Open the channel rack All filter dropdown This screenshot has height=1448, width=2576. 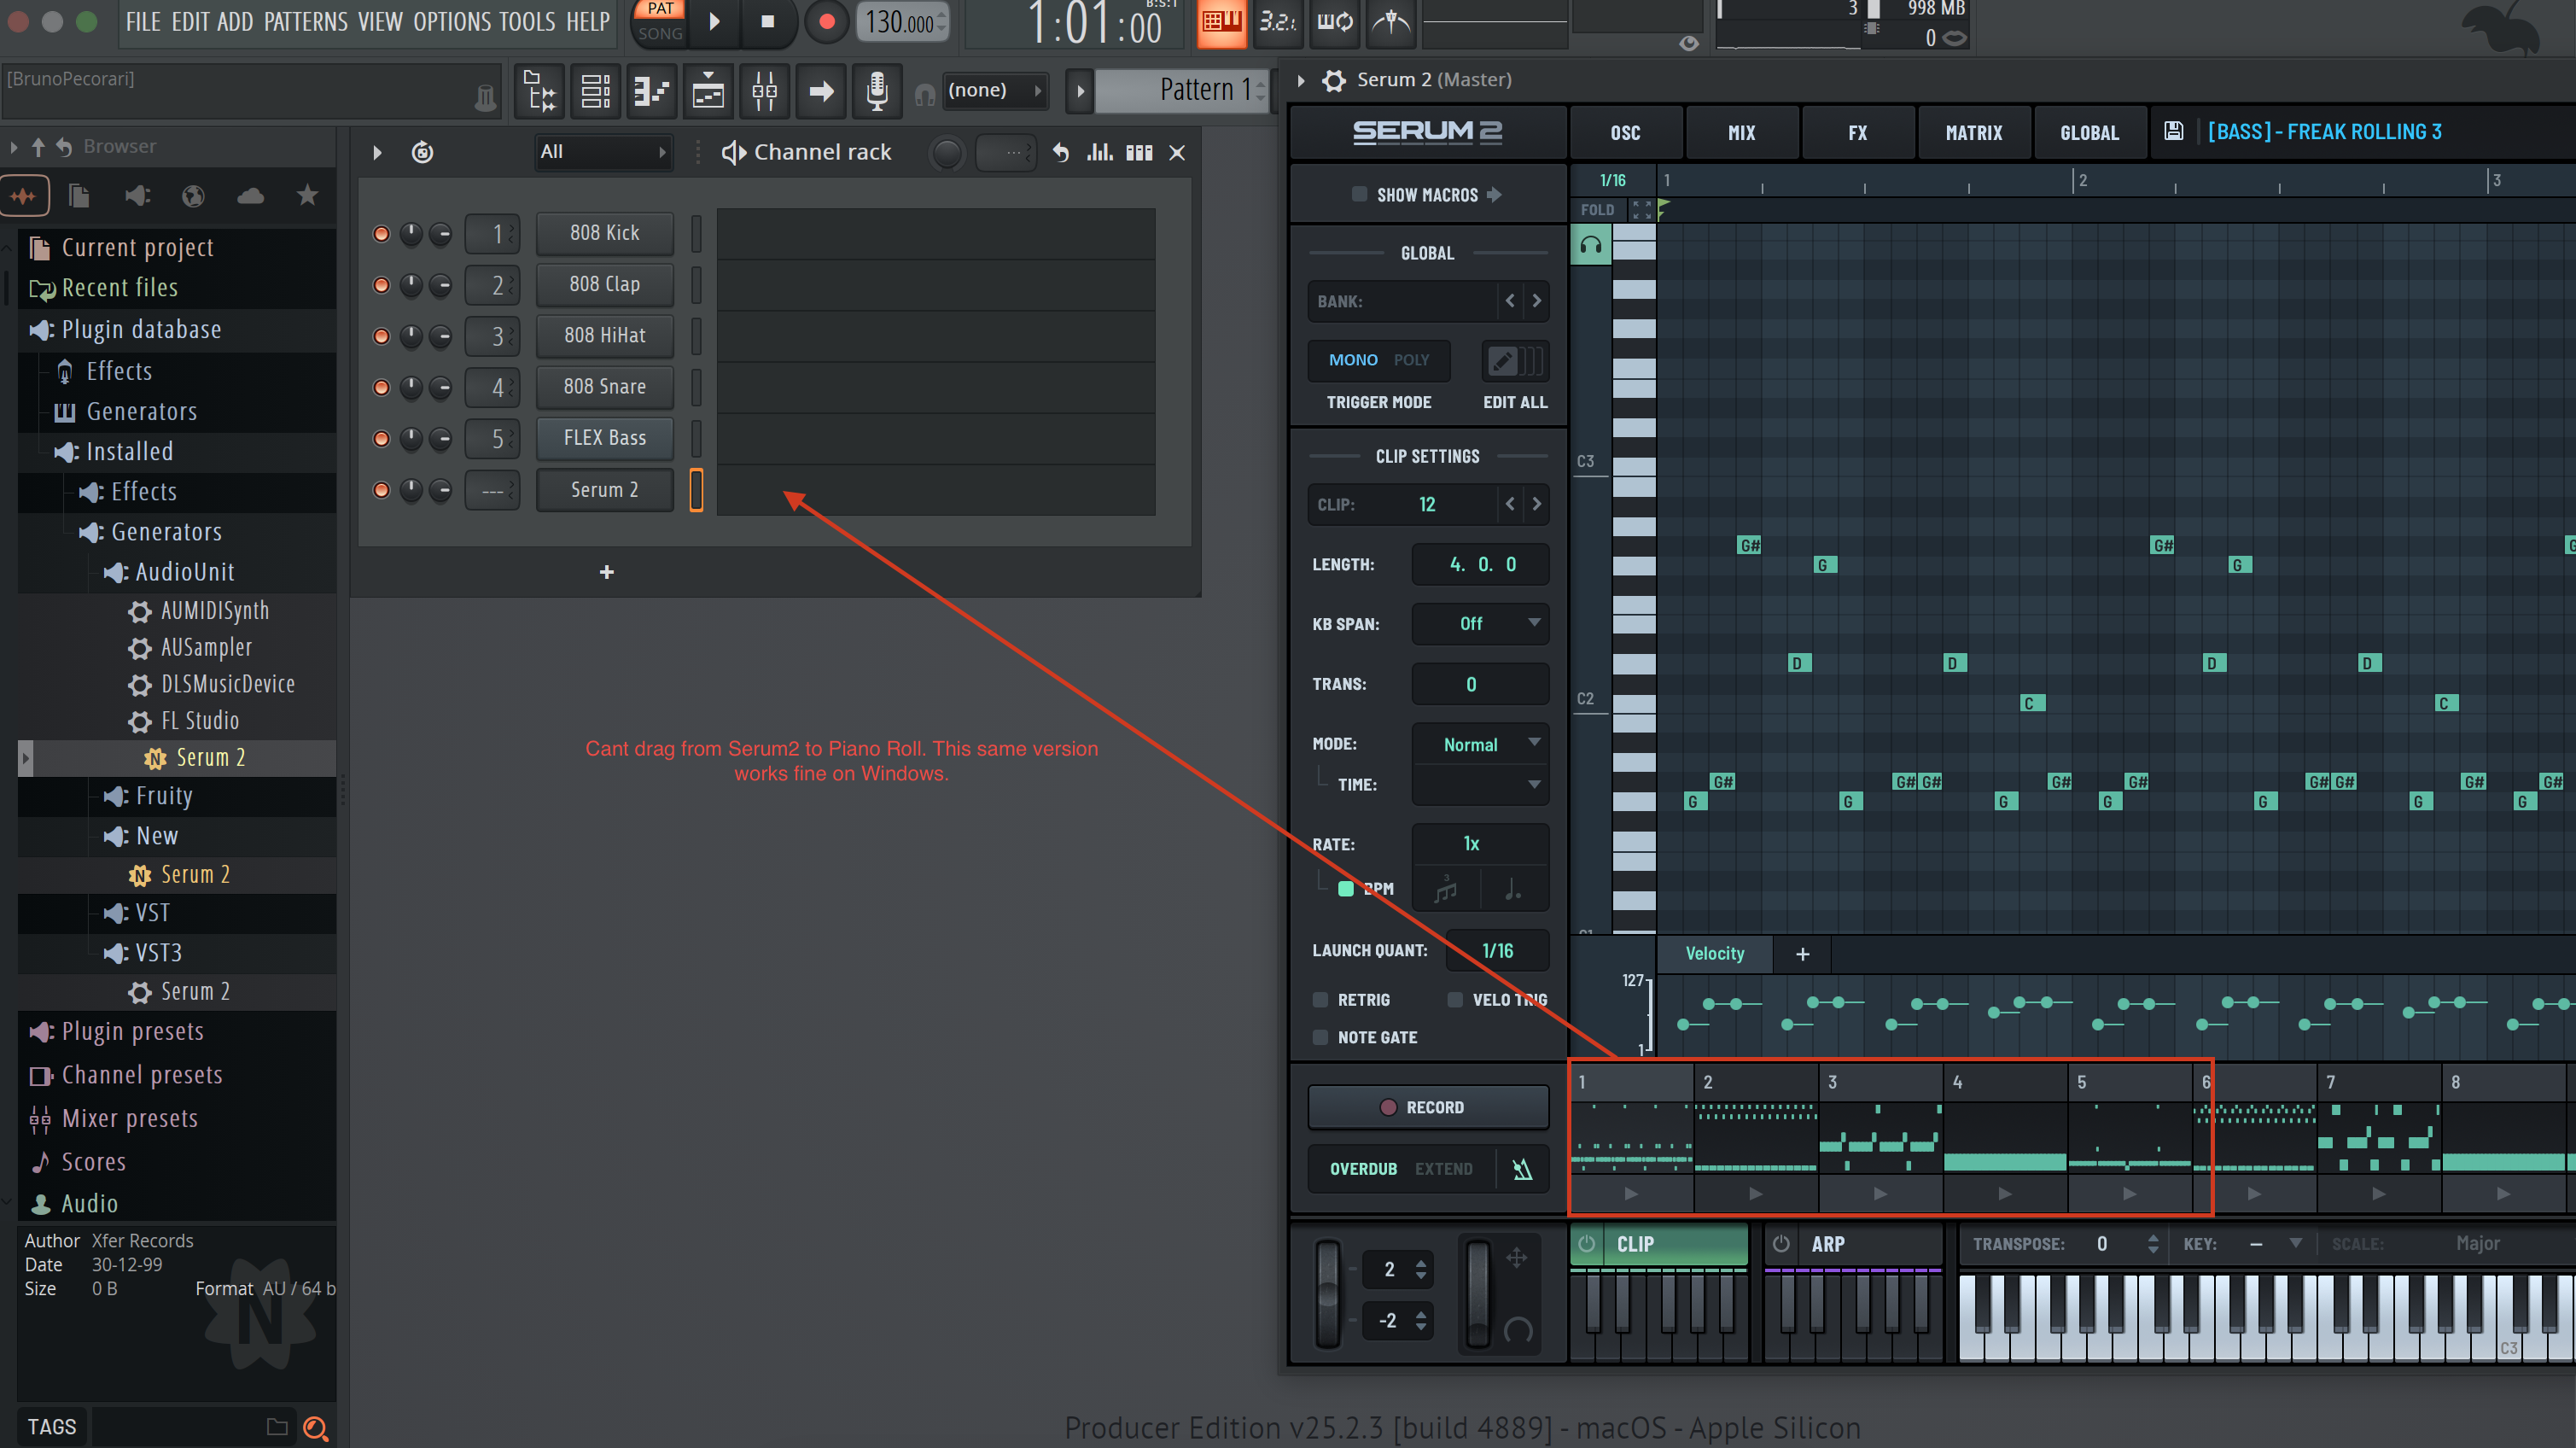click(x=602, y=152)
